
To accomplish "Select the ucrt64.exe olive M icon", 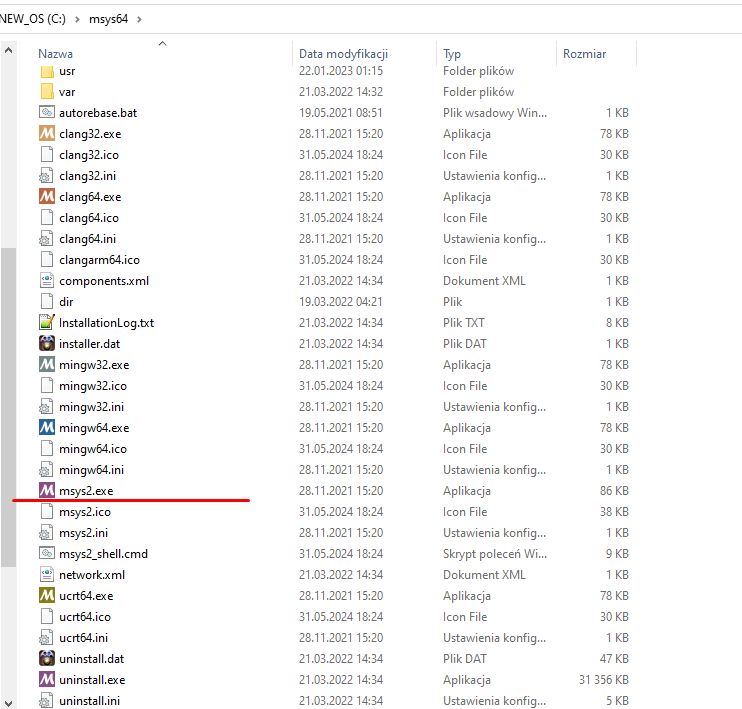I will click(47, 595).
